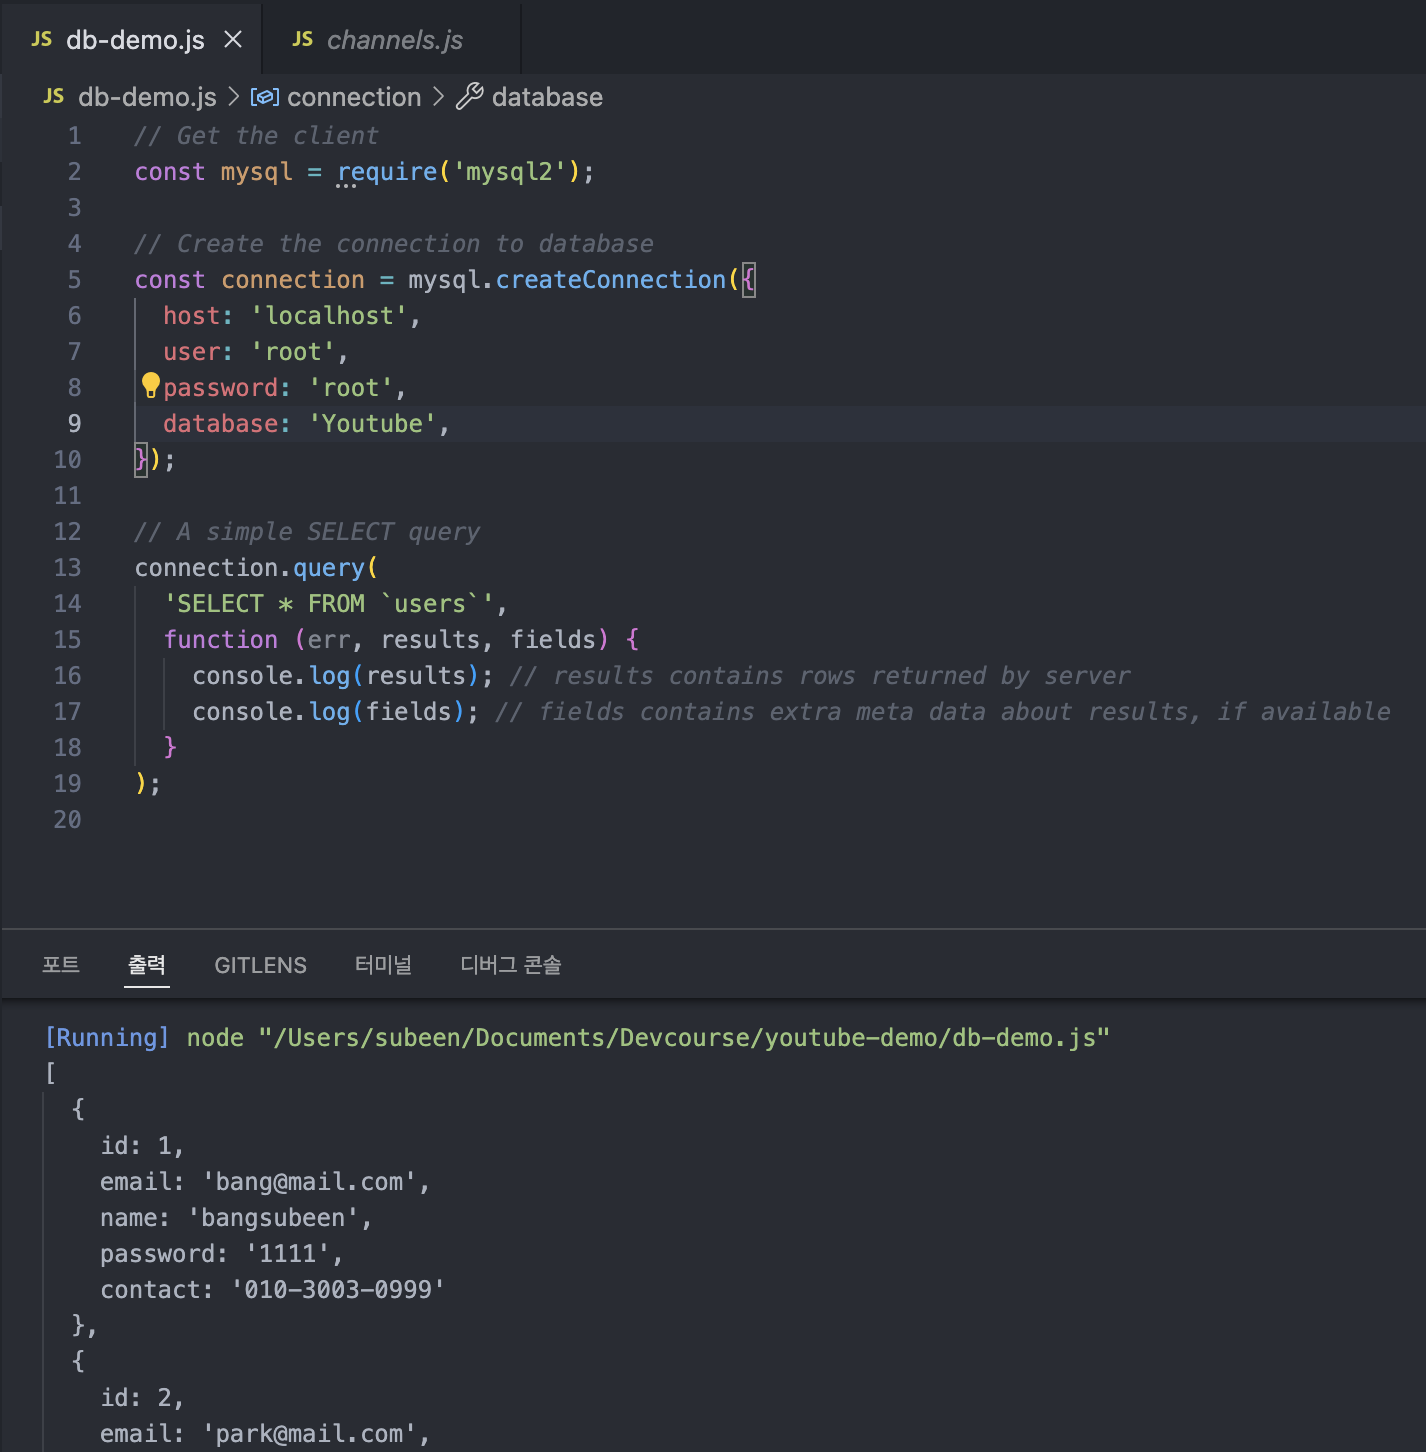This screenshot has width=1426, height=1452.
Task: Click the 'fields contains extra meta data' comment
Action: tap(942, 712)
